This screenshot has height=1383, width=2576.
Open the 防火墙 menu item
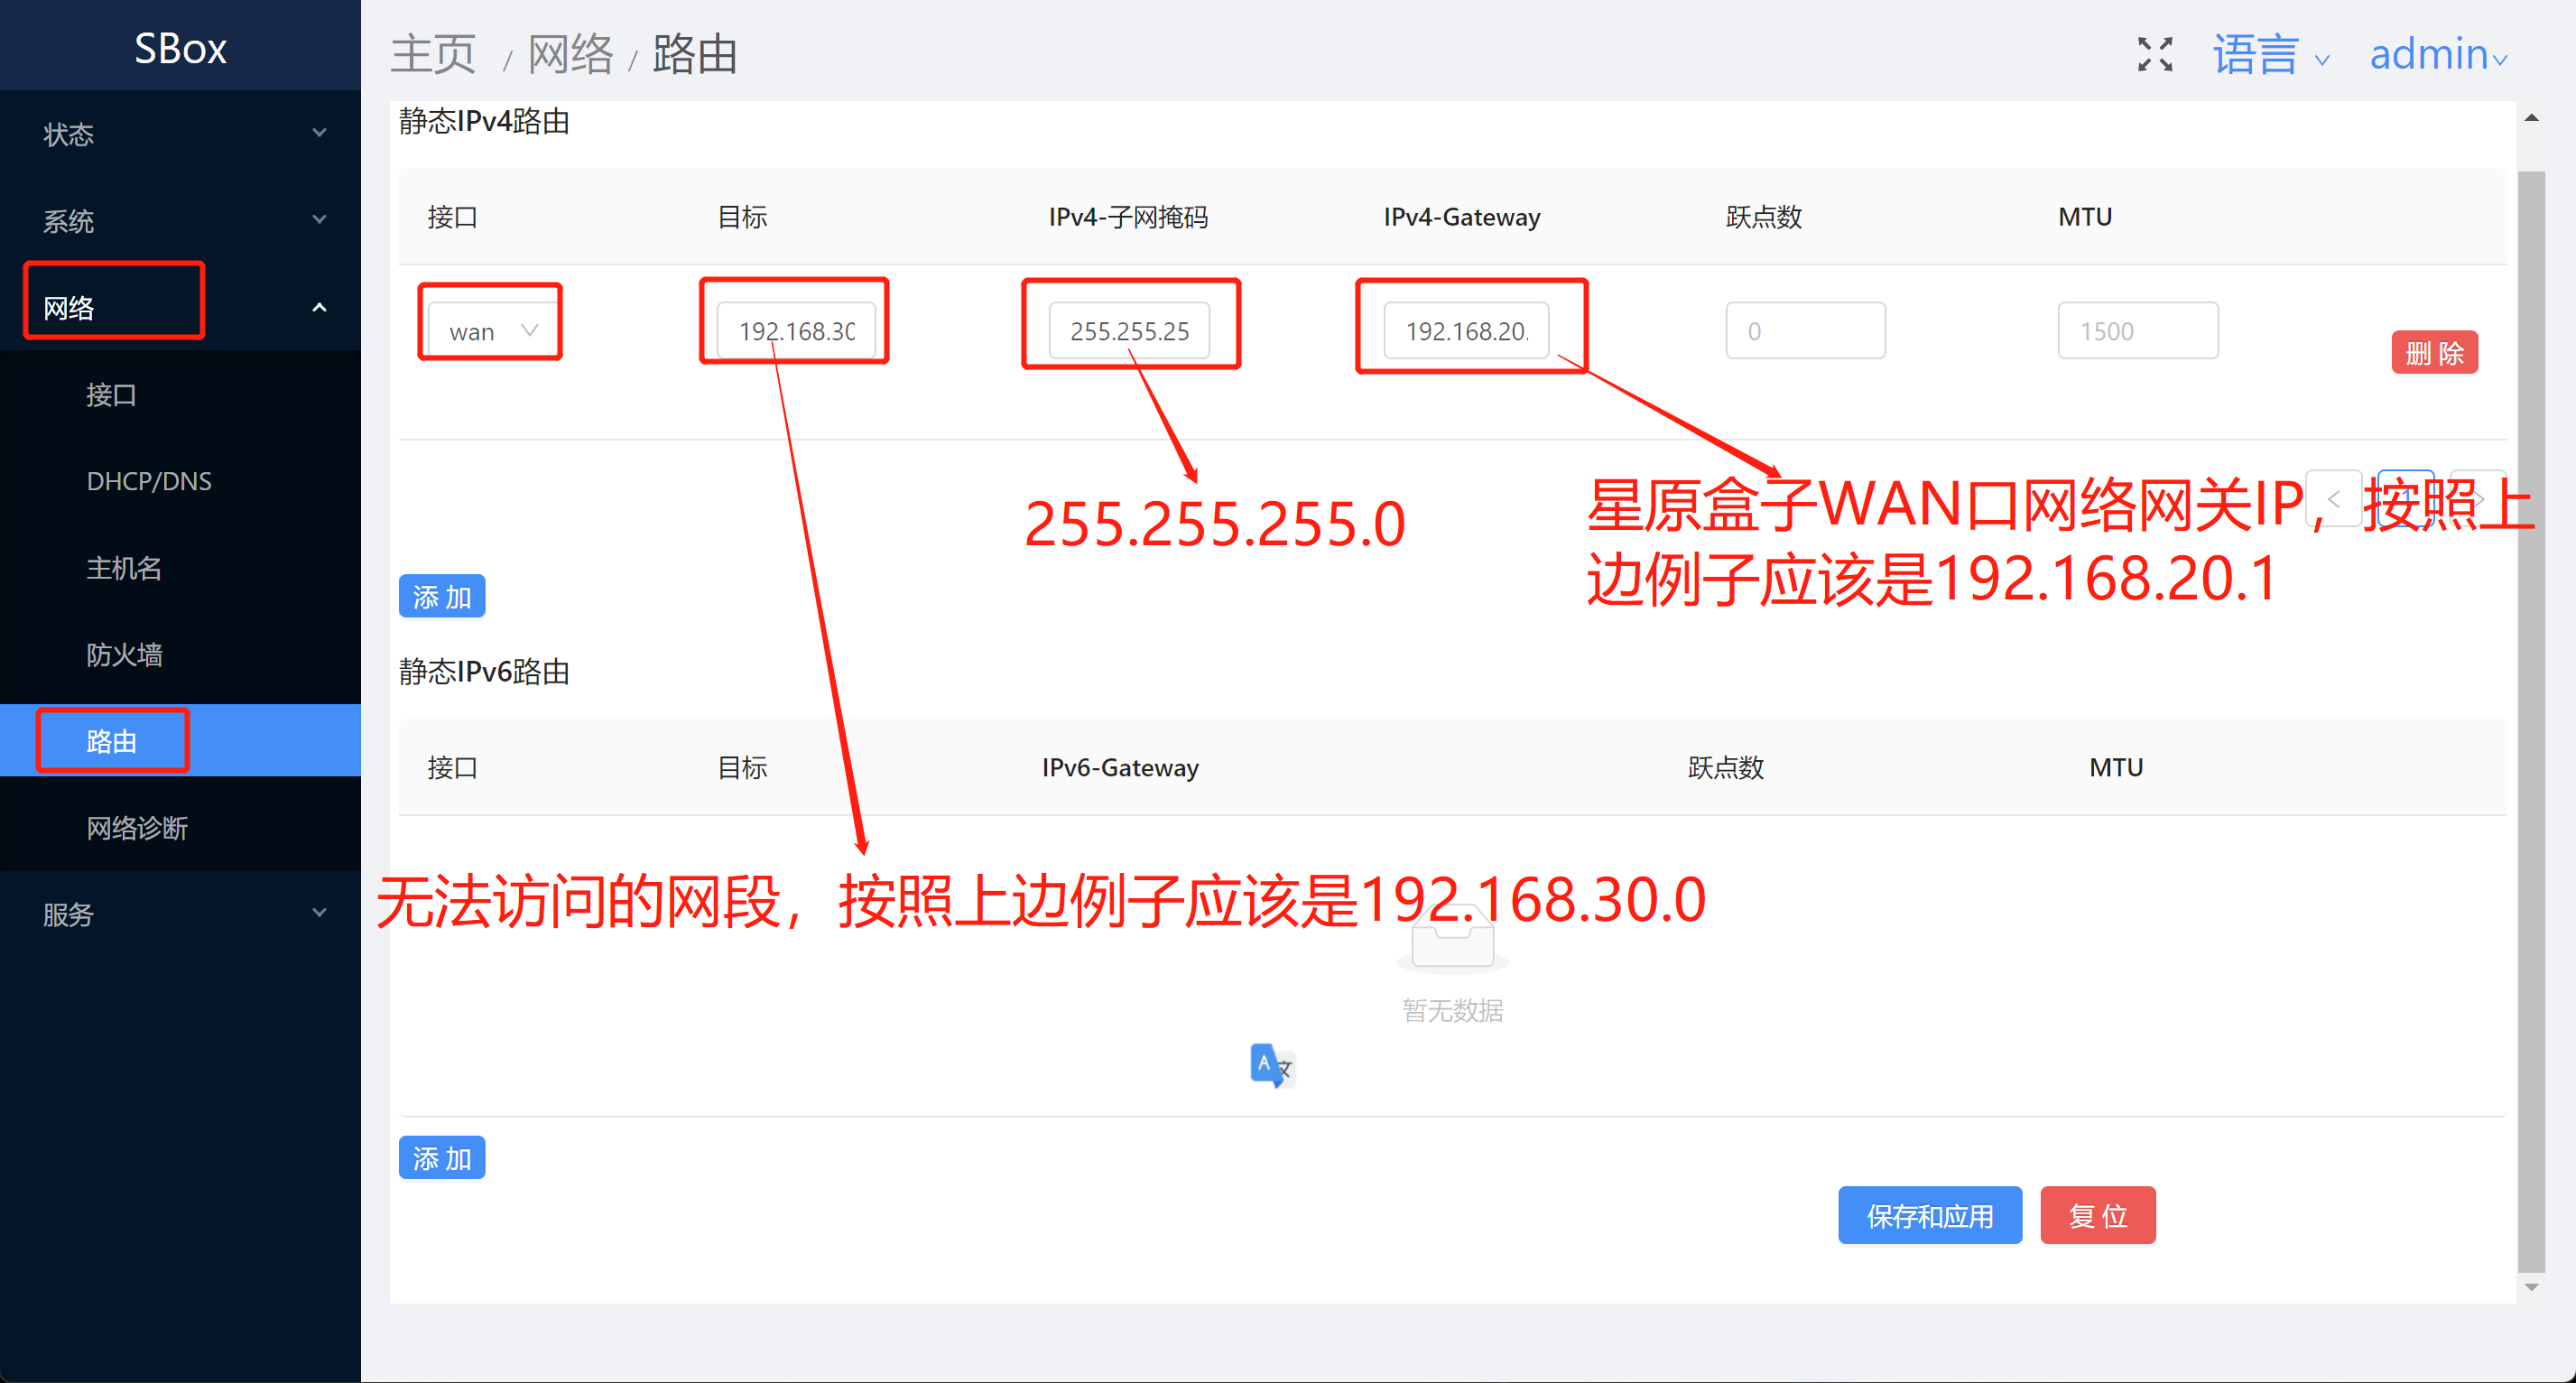tap(124, 655)
